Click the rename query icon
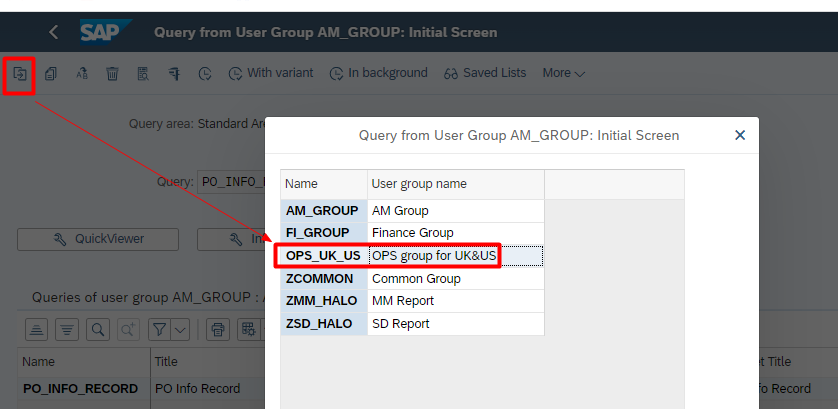Viewport: 838px width, 409px height. click(x=82, y=73)
